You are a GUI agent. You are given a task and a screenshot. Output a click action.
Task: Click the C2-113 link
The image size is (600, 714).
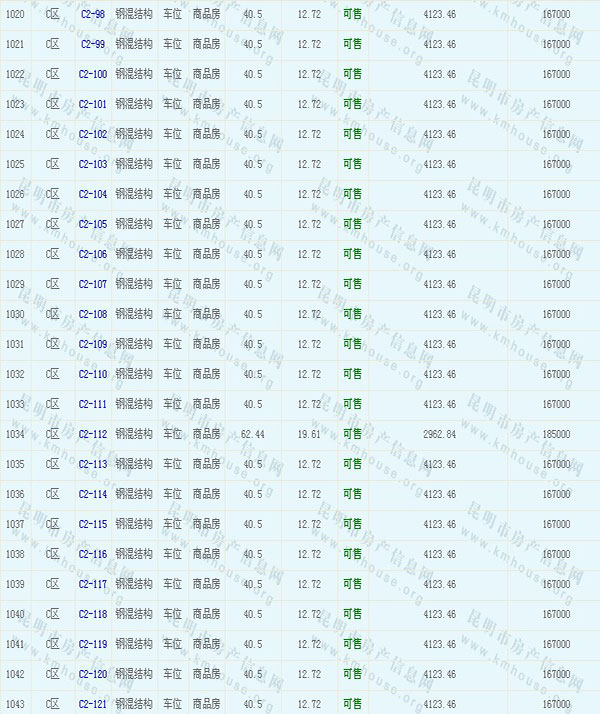(x=92, y=464)
